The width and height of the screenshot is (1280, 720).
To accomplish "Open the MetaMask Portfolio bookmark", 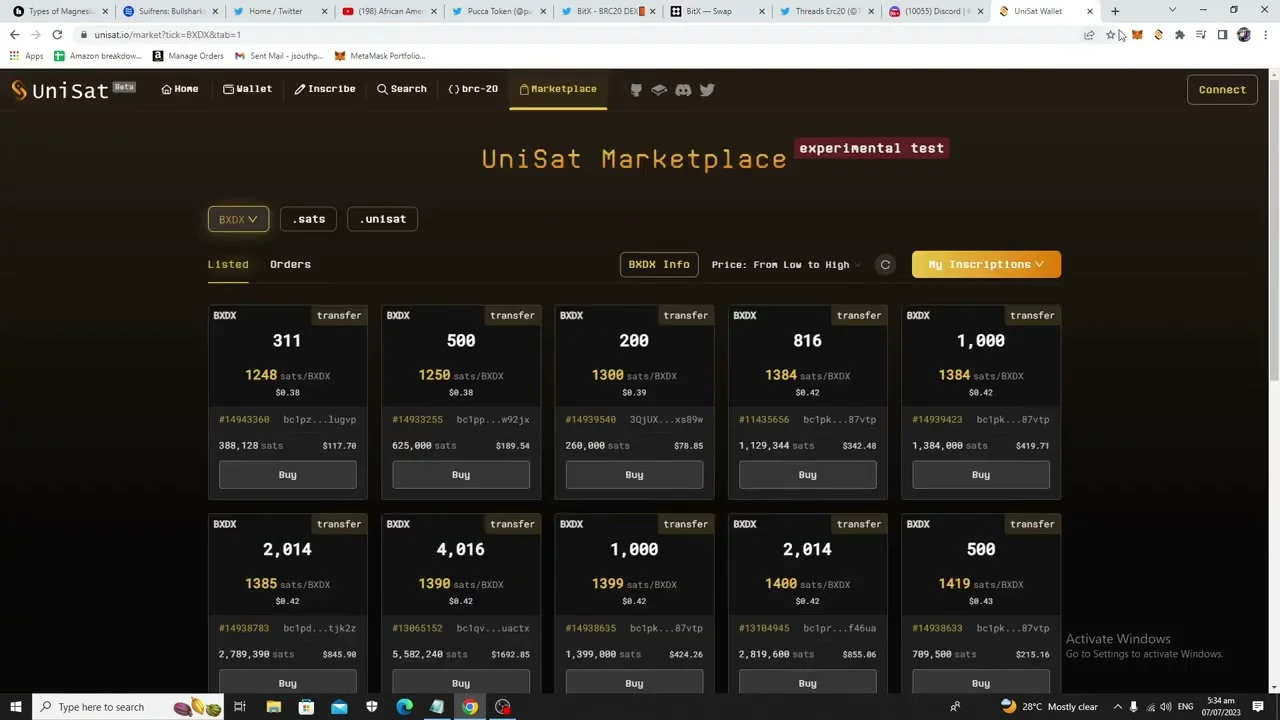I will [380, 56].
